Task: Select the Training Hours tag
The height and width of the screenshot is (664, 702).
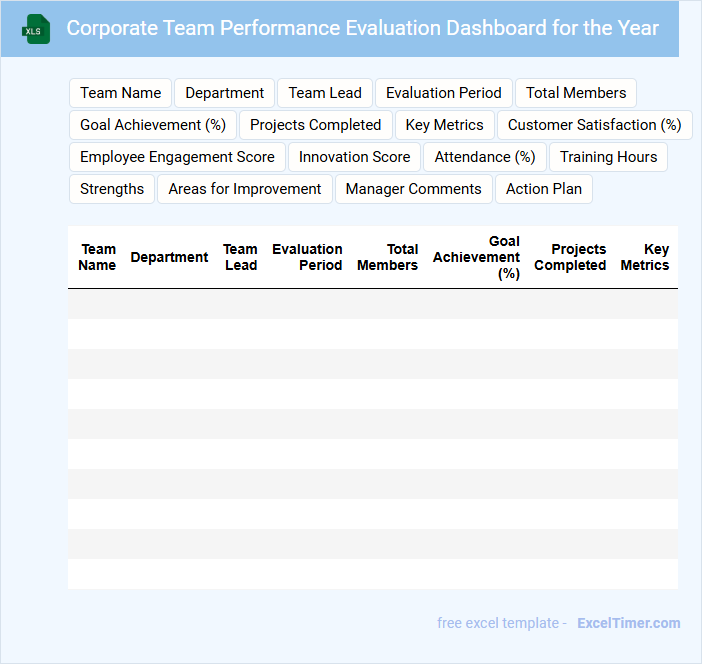Action: [x=608, y=157]
